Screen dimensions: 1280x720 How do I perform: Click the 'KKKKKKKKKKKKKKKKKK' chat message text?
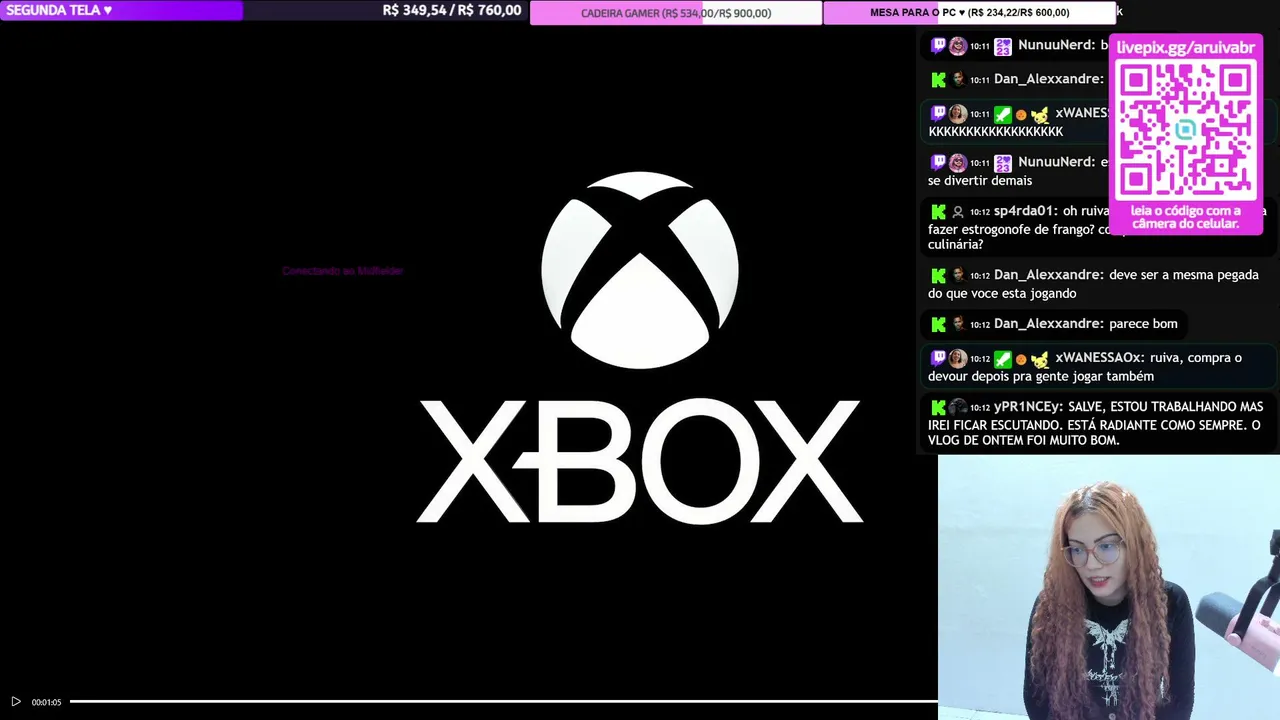point(996,132)
